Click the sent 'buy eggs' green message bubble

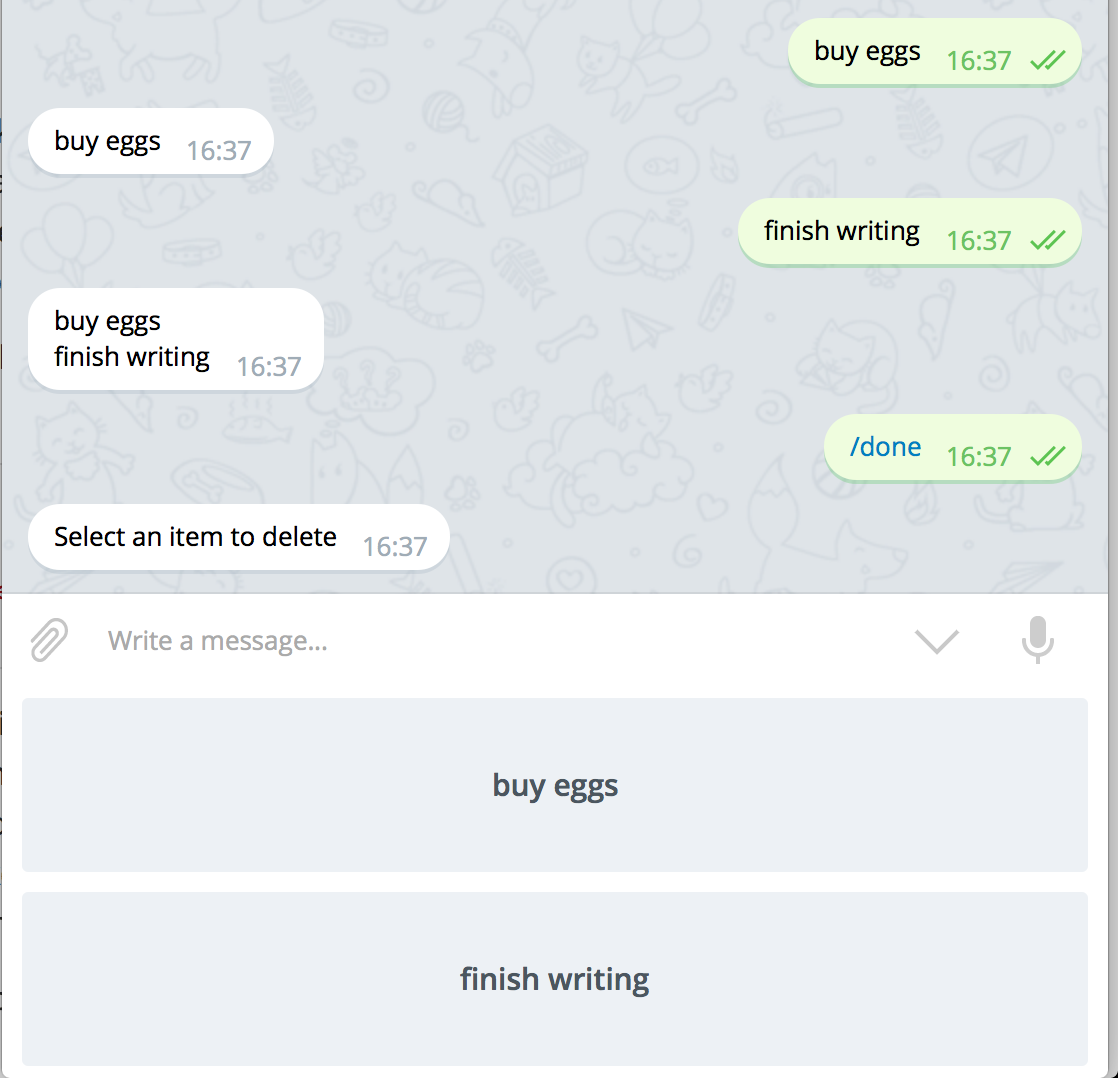(867, 51)
